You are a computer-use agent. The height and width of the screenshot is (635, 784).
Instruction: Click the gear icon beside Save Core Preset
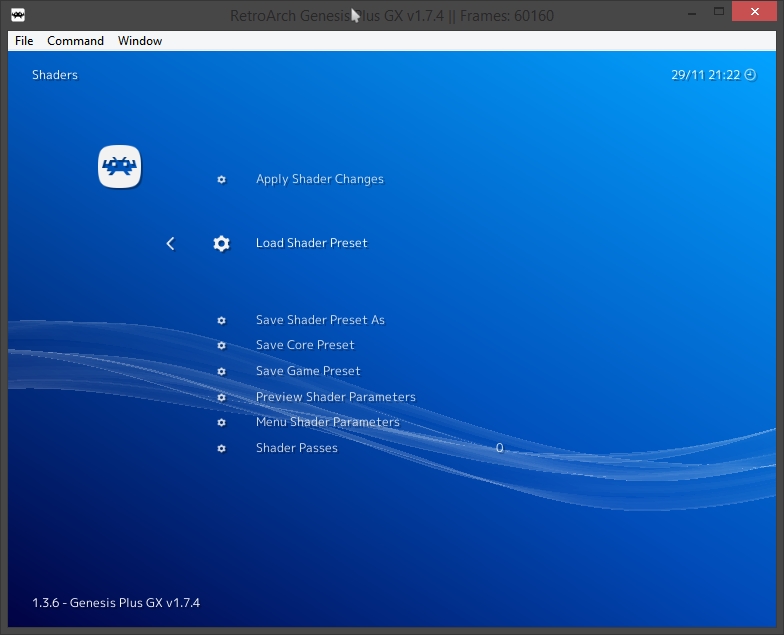pos(222,346)
